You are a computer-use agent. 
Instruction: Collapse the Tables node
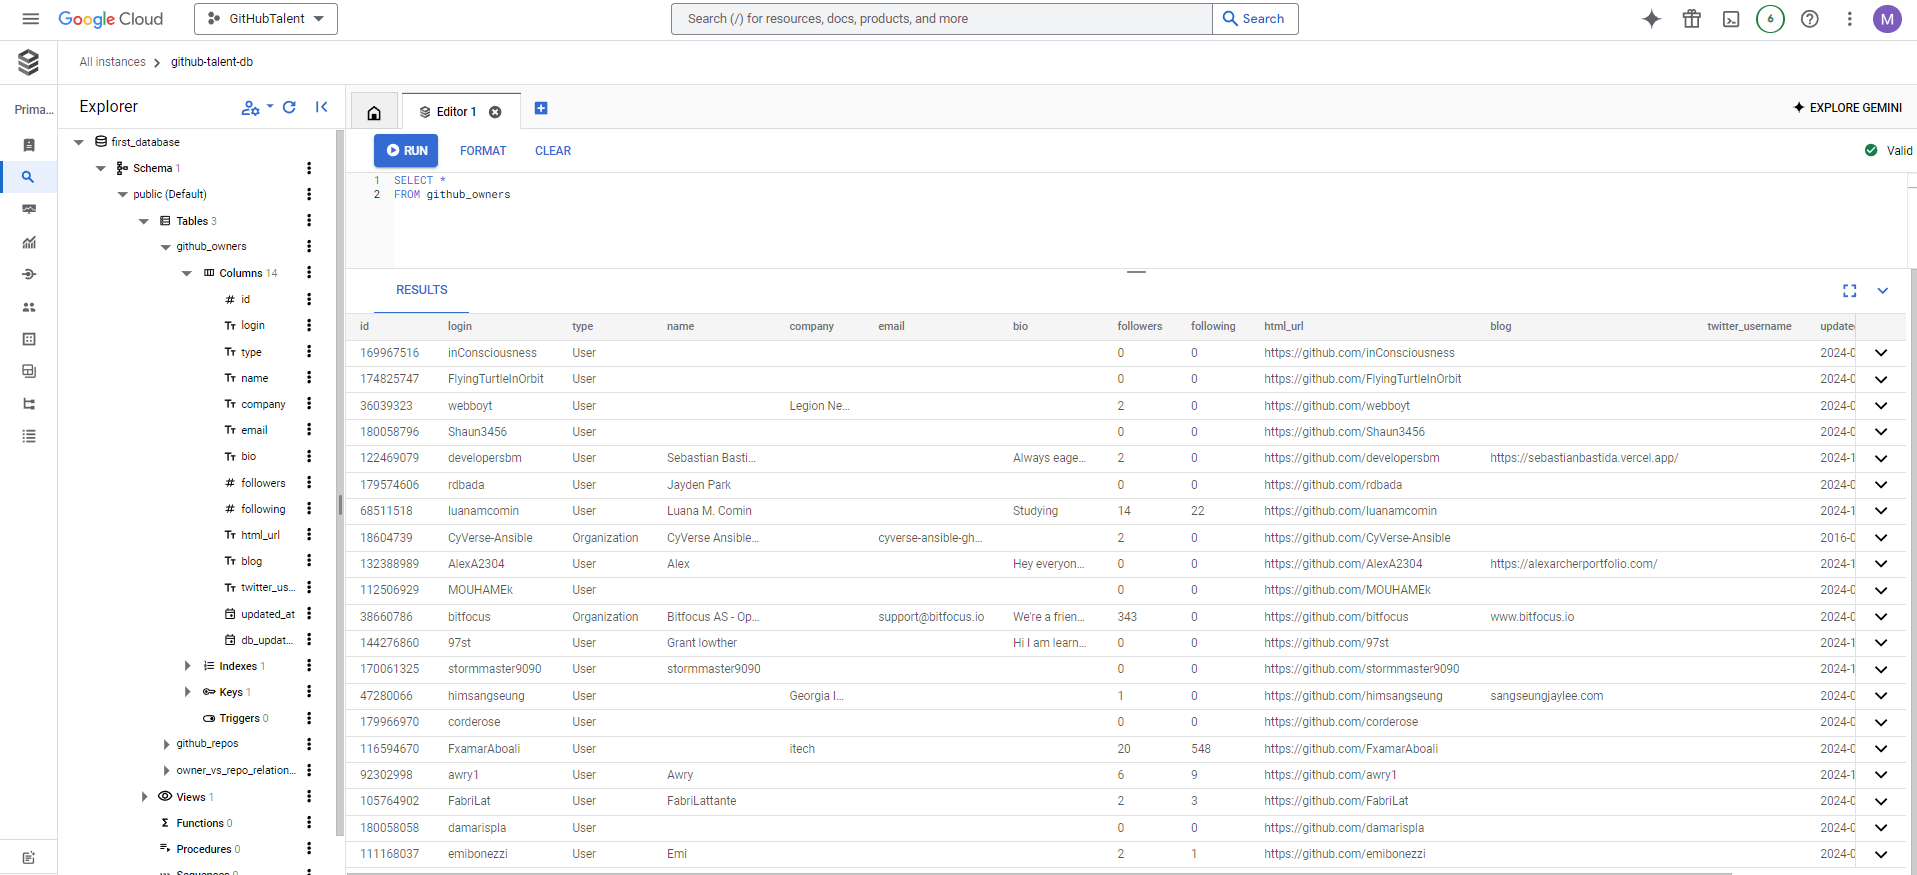(x=144, y=221)
